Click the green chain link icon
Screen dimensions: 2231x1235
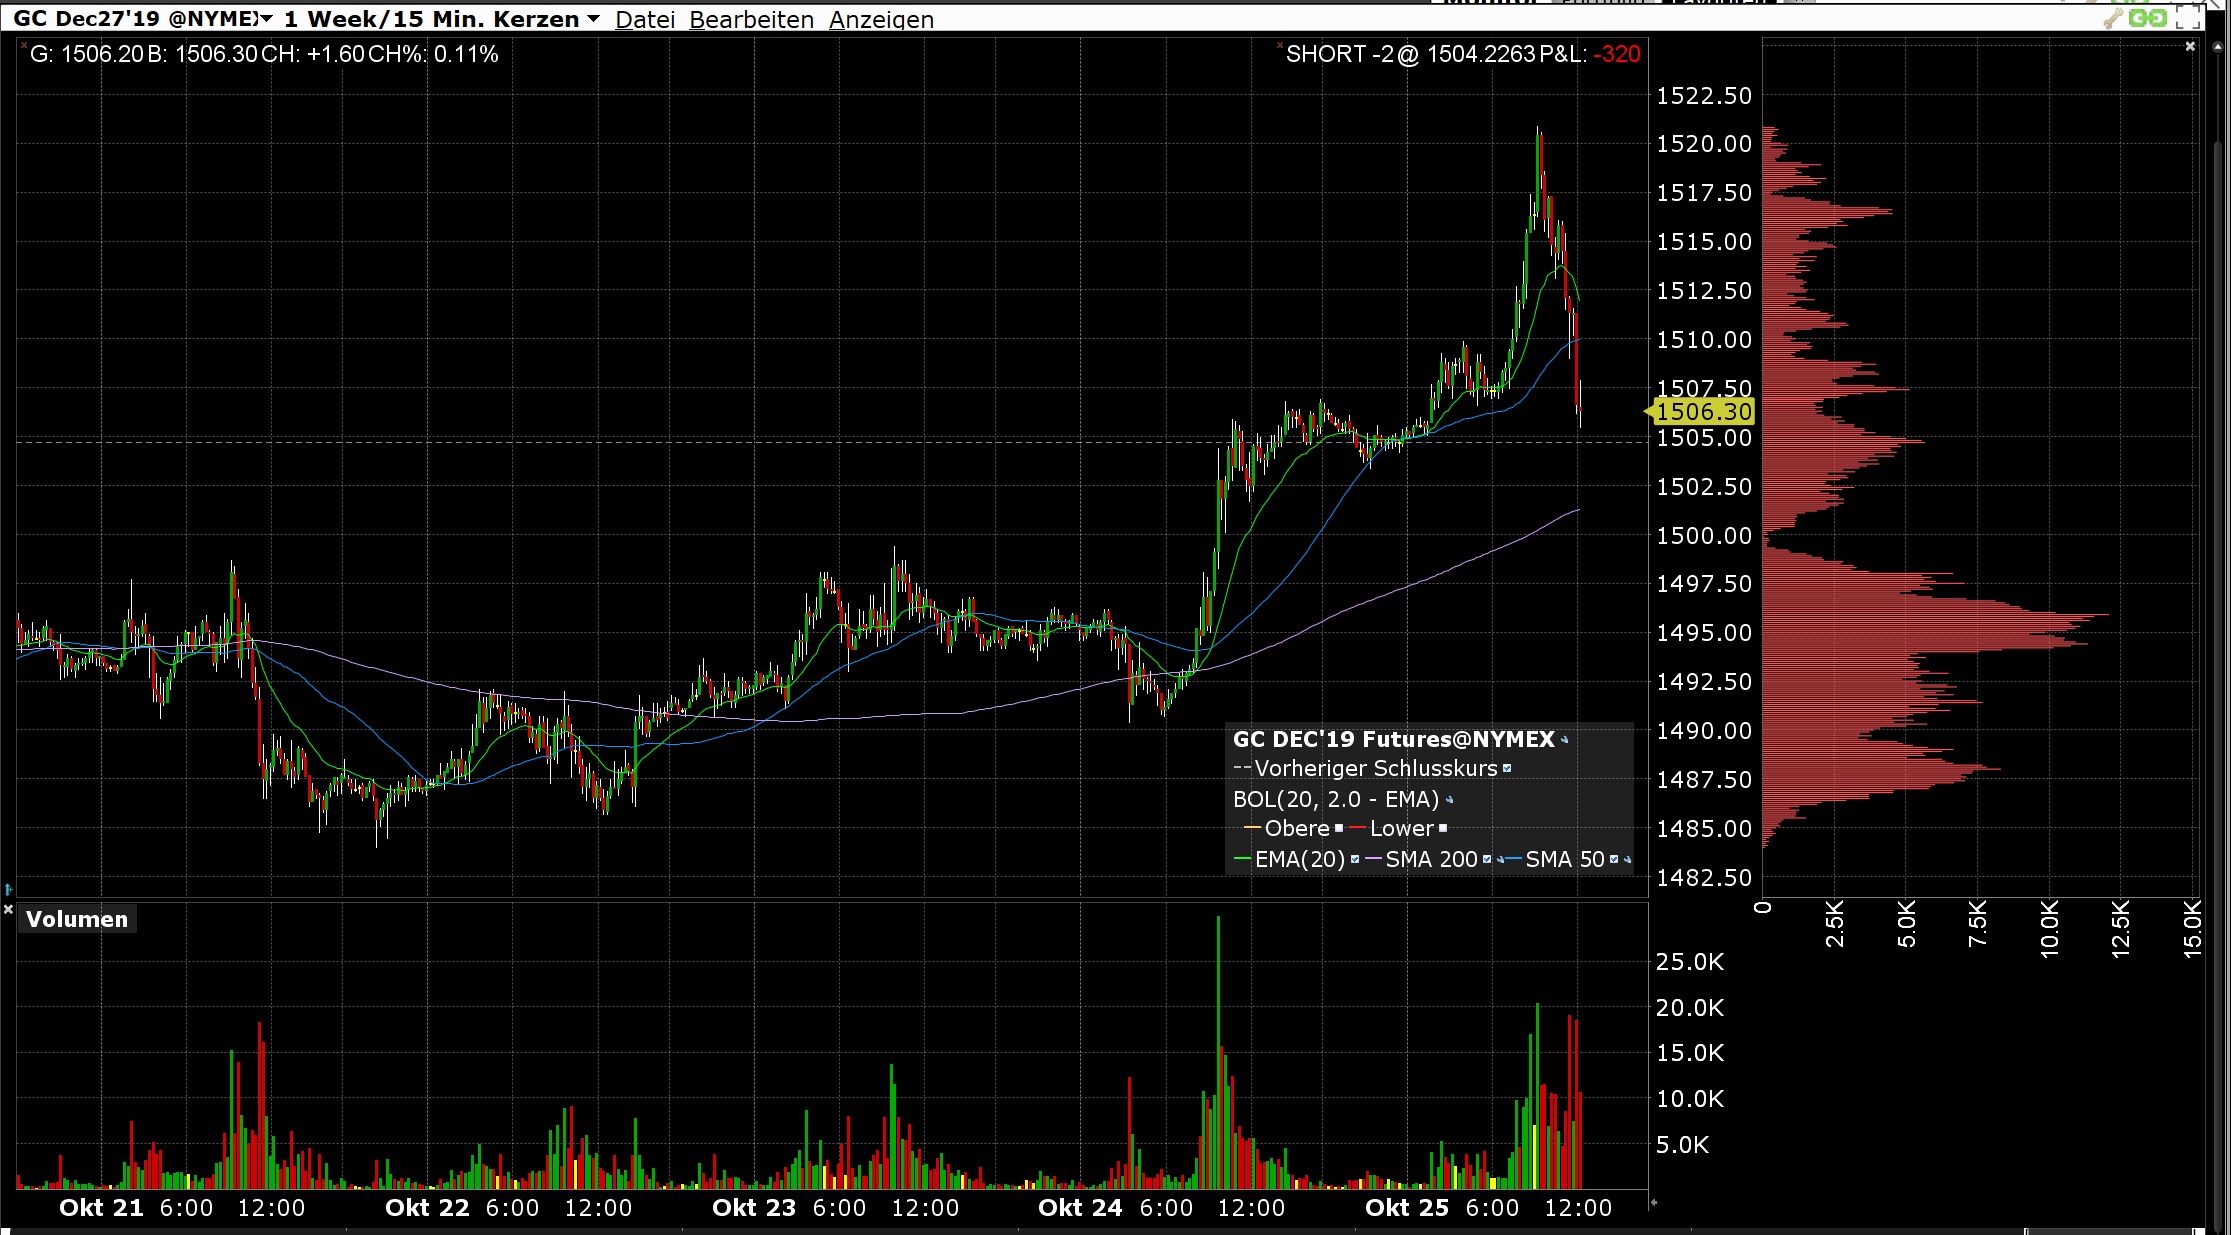pos(2148,19)
